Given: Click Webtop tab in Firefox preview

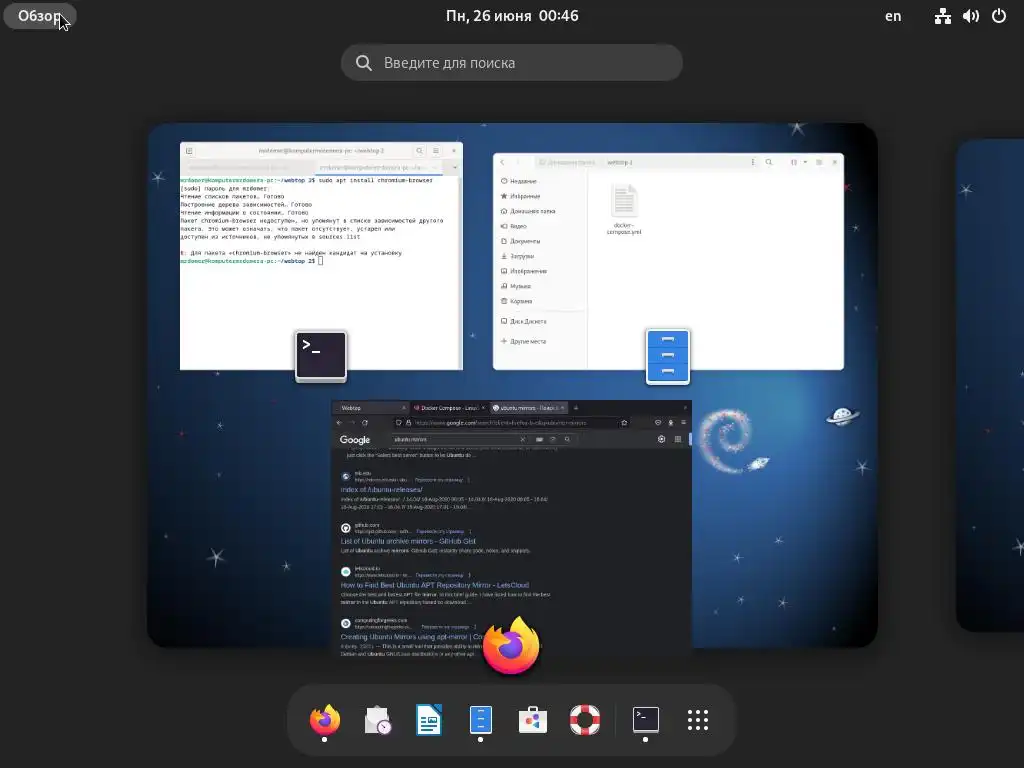Looking at the screenshot, I should (370, 408).
